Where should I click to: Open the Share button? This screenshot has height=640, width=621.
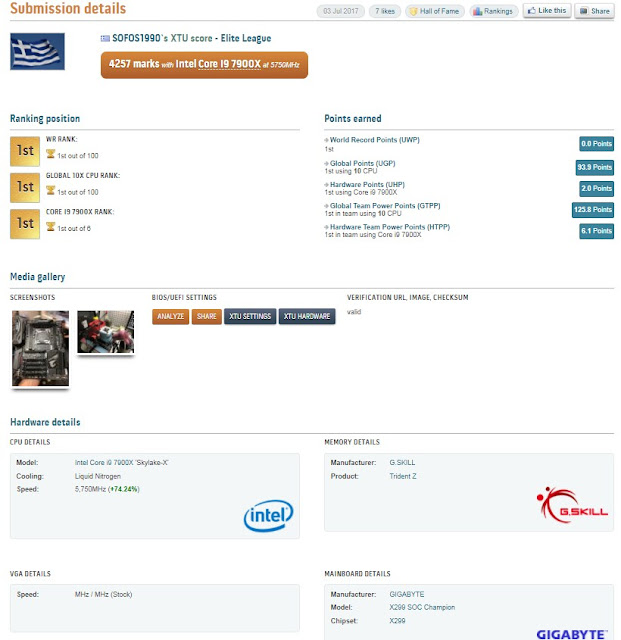(594, 11)
